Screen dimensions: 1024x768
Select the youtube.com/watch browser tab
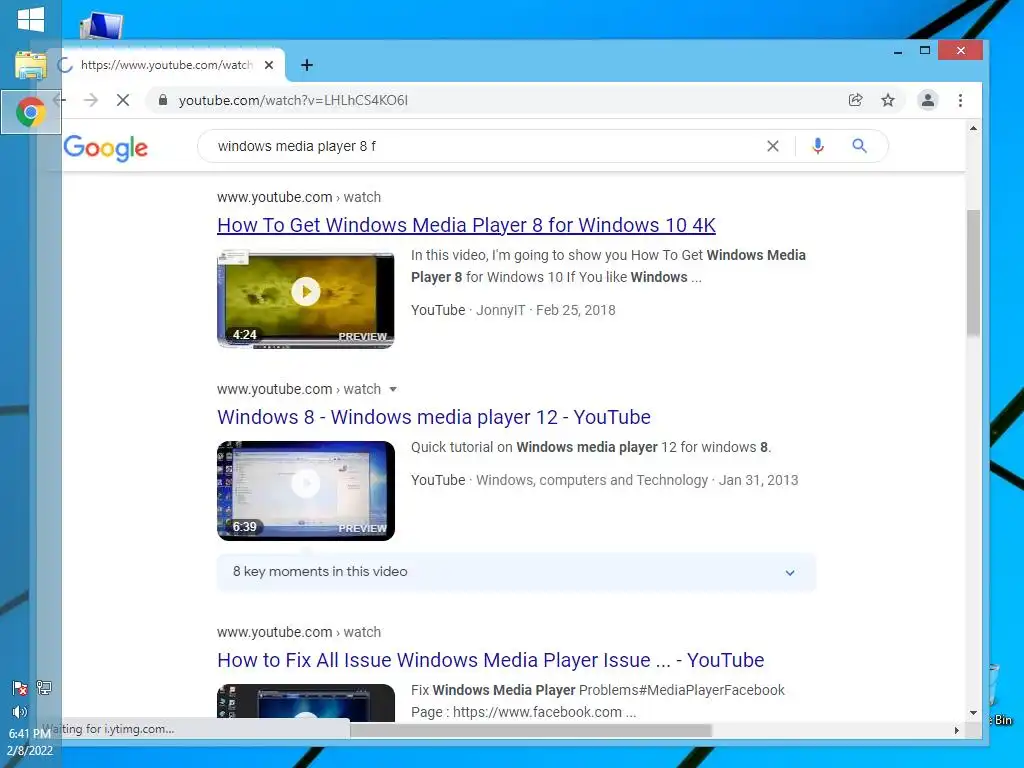[x=167, y=65]
